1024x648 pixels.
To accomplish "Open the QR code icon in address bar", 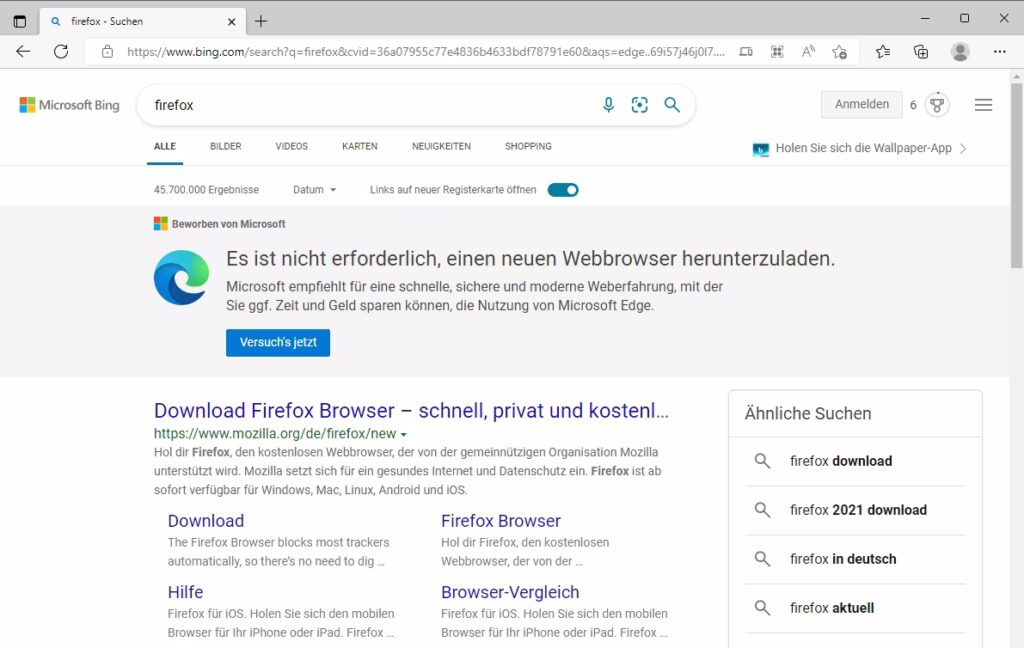I will [x=777, y=52].
